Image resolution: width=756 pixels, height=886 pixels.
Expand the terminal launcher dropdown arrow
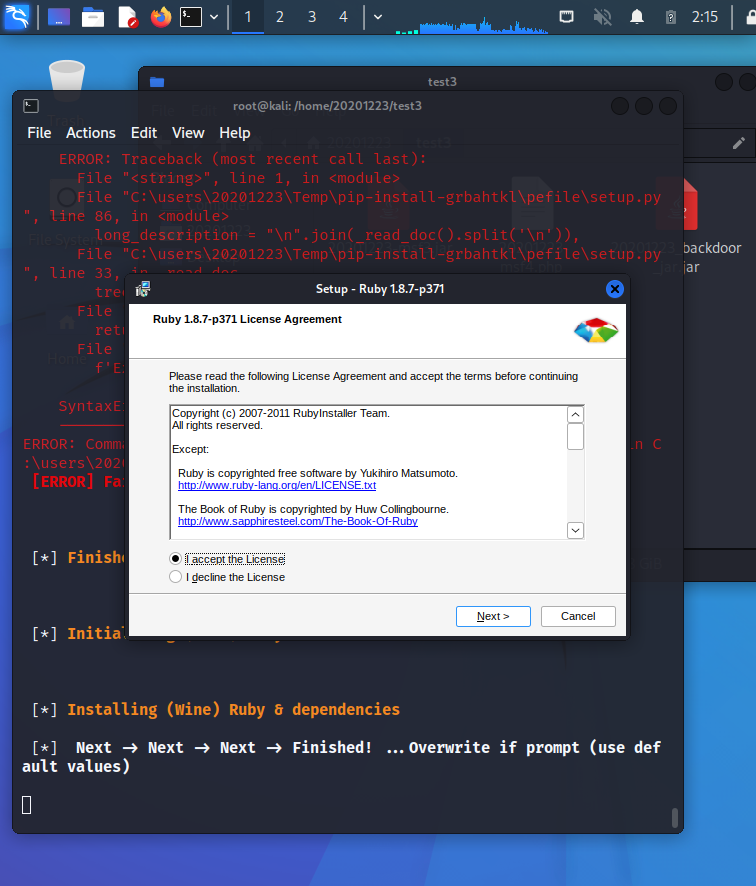[x=214, y=17]
